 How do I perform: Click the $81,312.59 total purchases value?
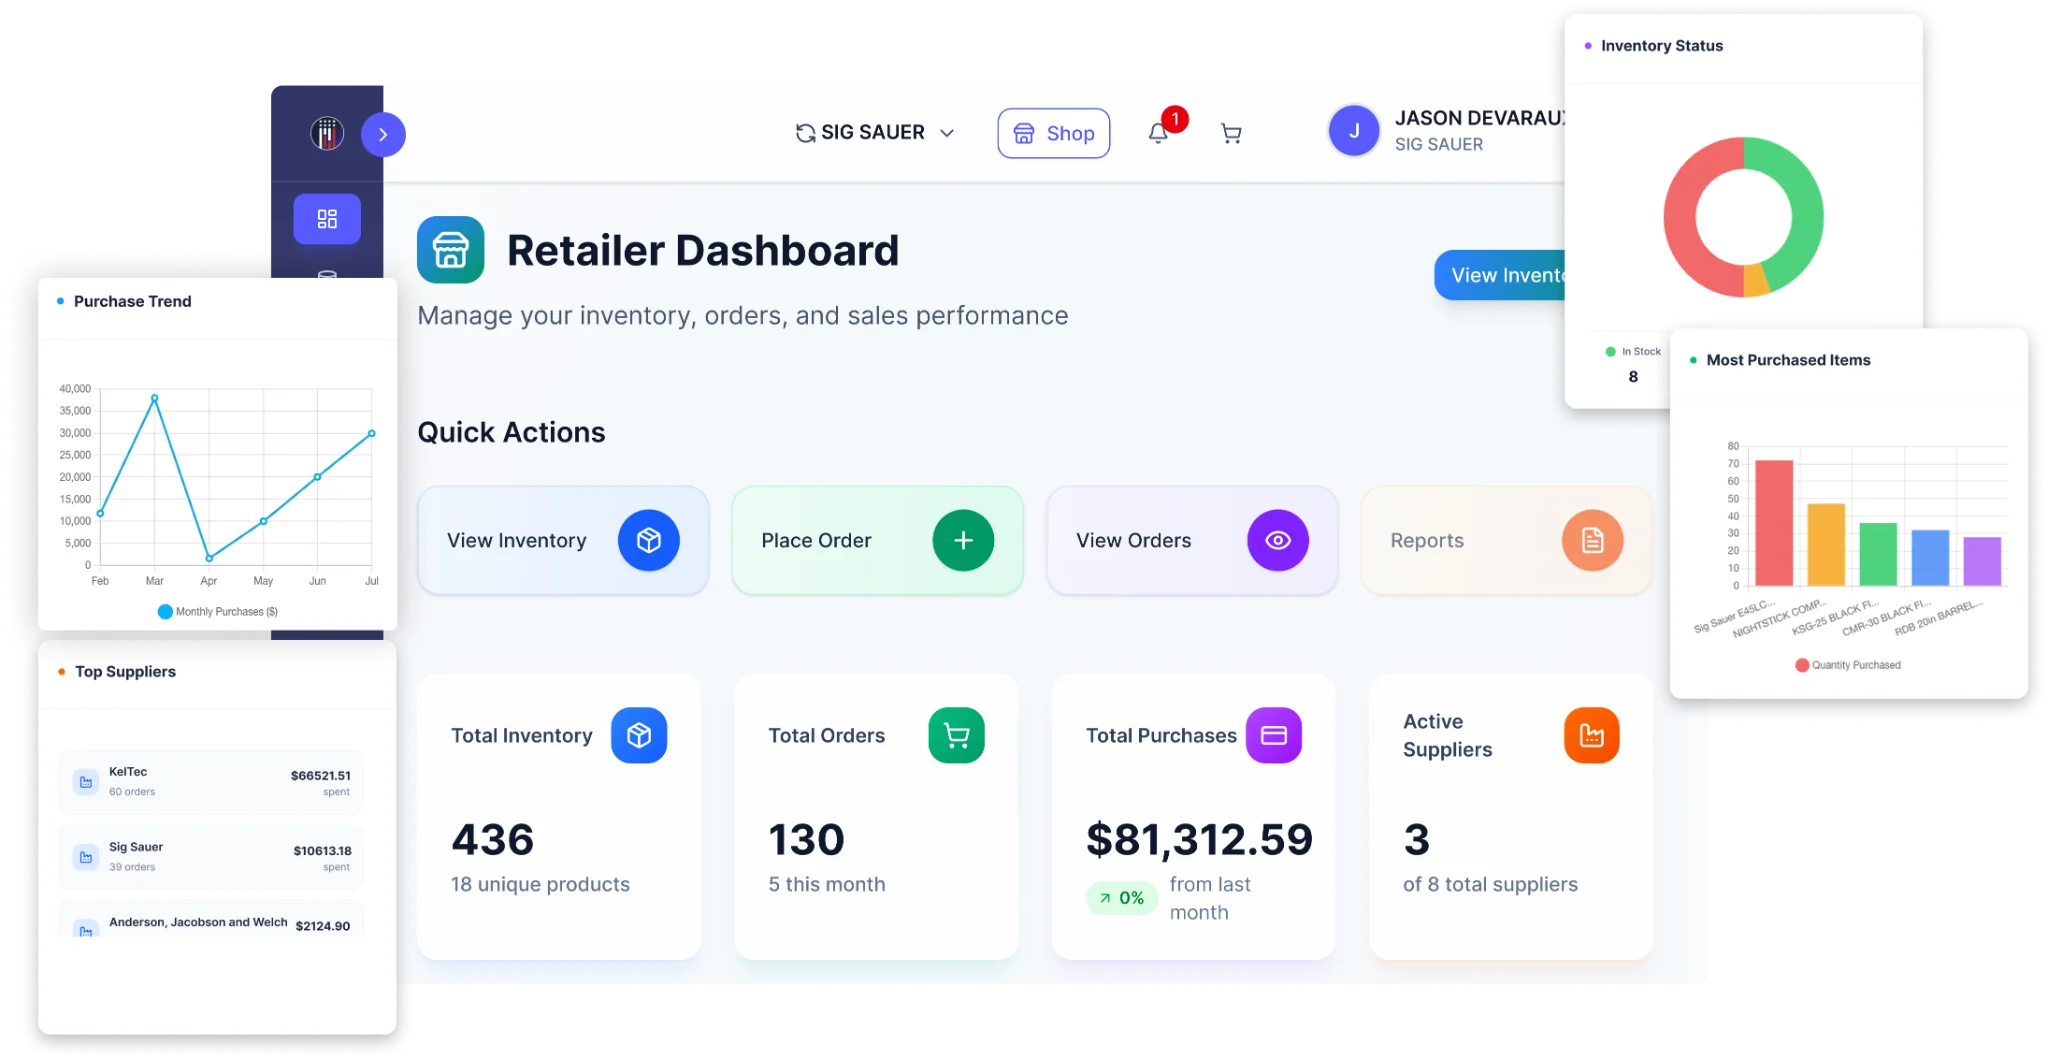point(1199,839)
